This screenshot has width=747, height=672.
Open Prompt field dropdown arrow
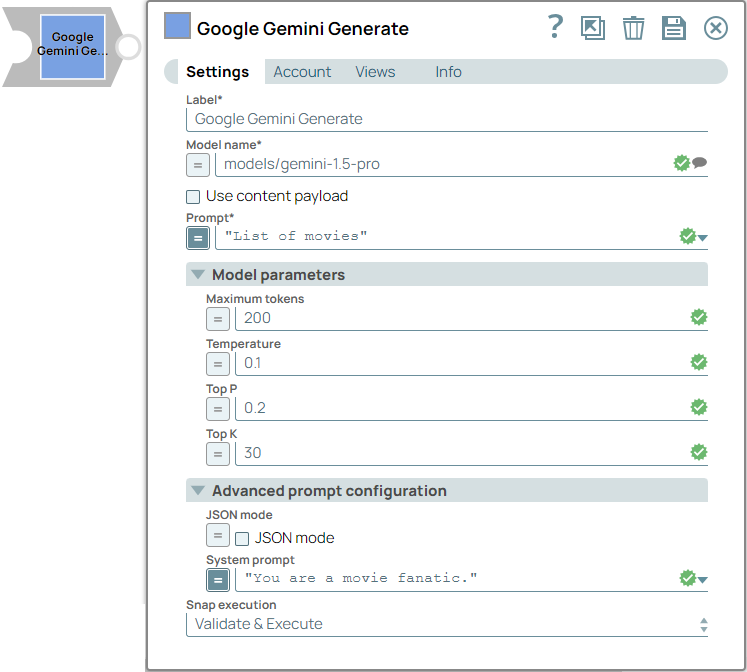point(703,237)
